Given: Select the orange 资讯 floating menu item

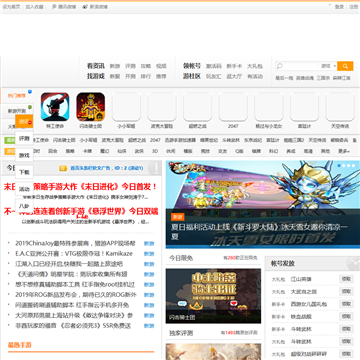Looking at the screenshot, I should (24, 121).
